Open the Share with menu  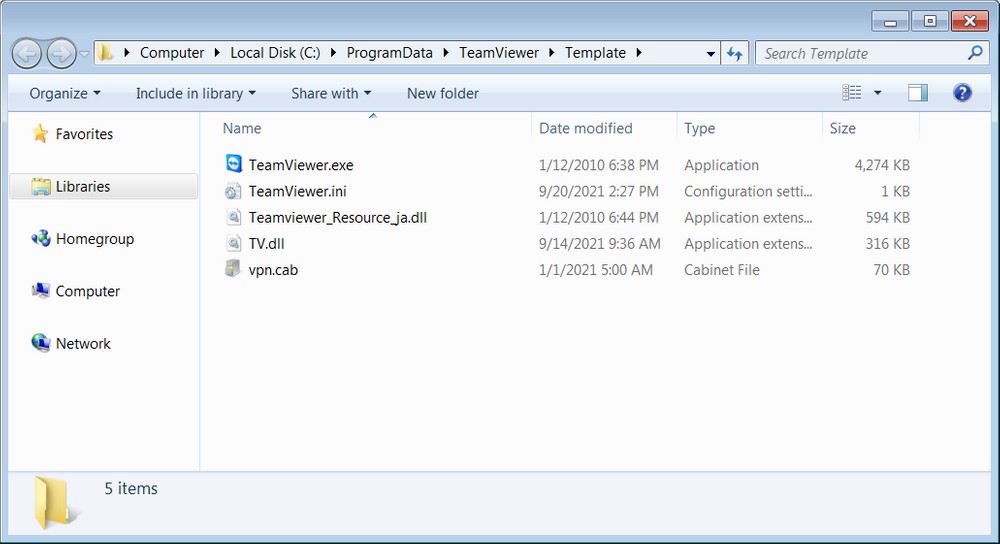point(331,93)
